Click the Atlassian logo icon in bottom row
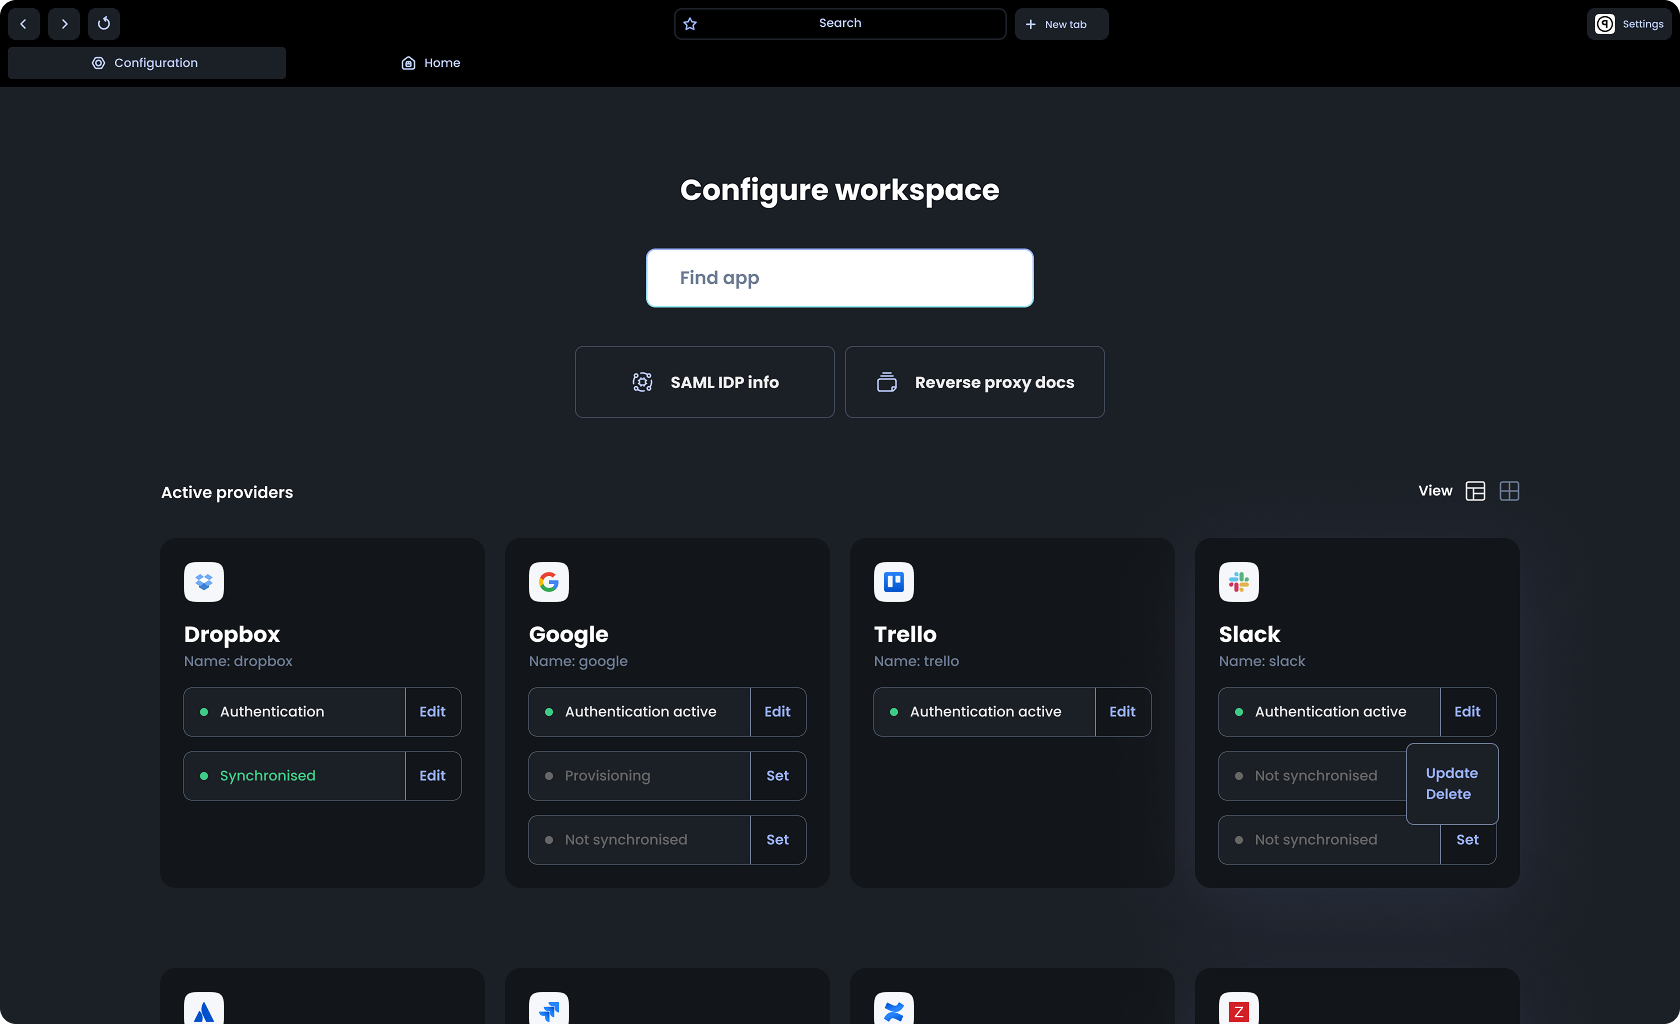This screenshot has width=1680, height=1024. point(204,1008)
